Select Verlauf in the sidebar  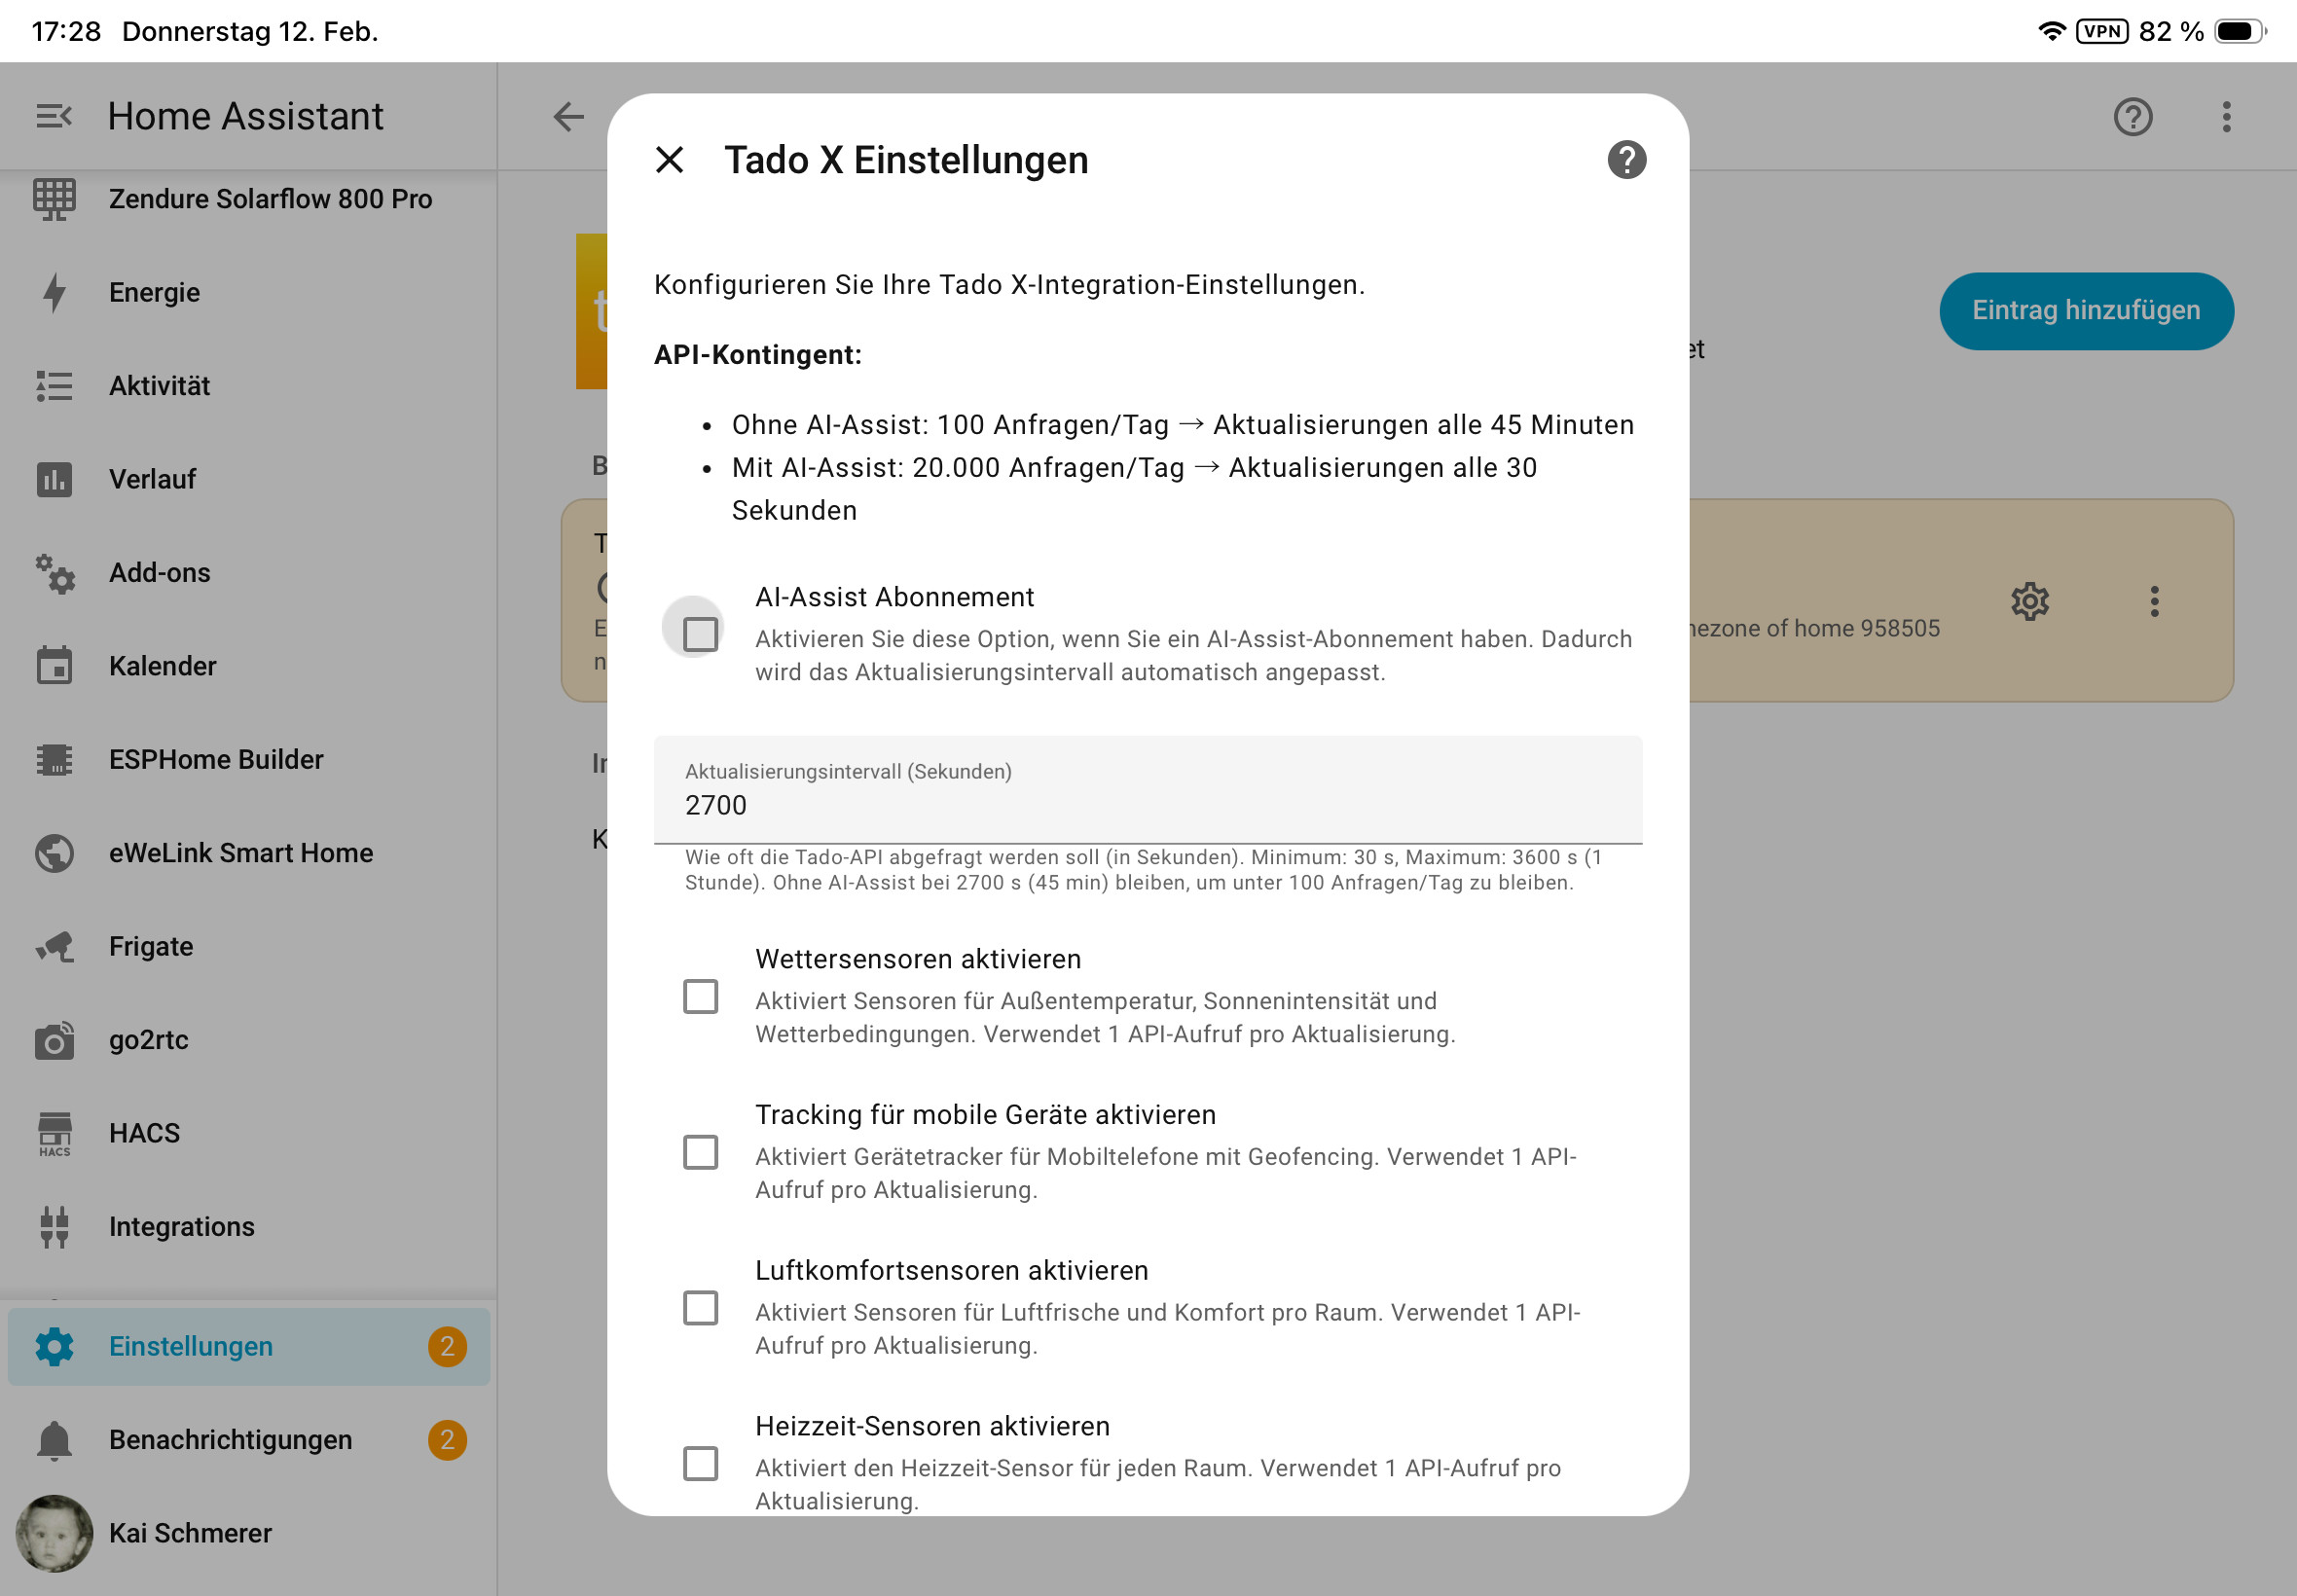[x=152, y=479]
